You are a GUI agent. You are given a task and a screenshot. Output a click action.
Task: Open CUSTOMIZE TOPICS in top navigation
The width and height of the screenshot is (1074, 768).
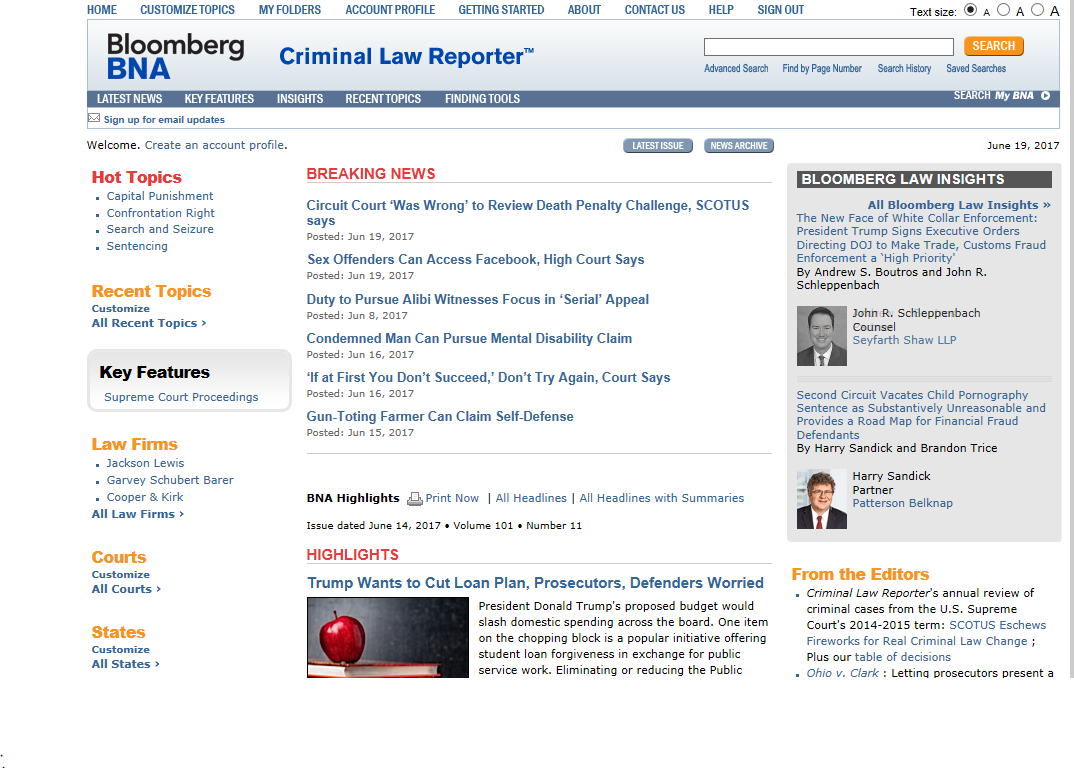[x=187, y=10]
